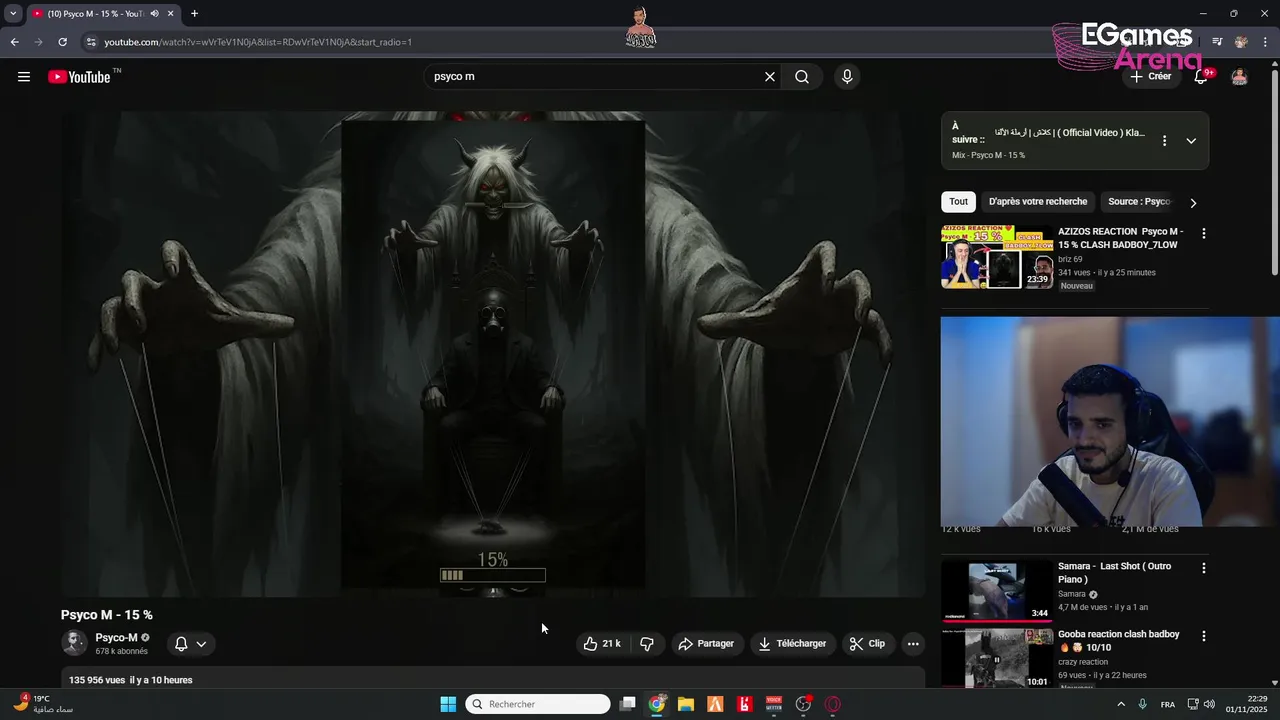1280x720 pixels.
Task: Open the AZIZOS REACTION thumbnail
Action: click(x=997, y=257)
